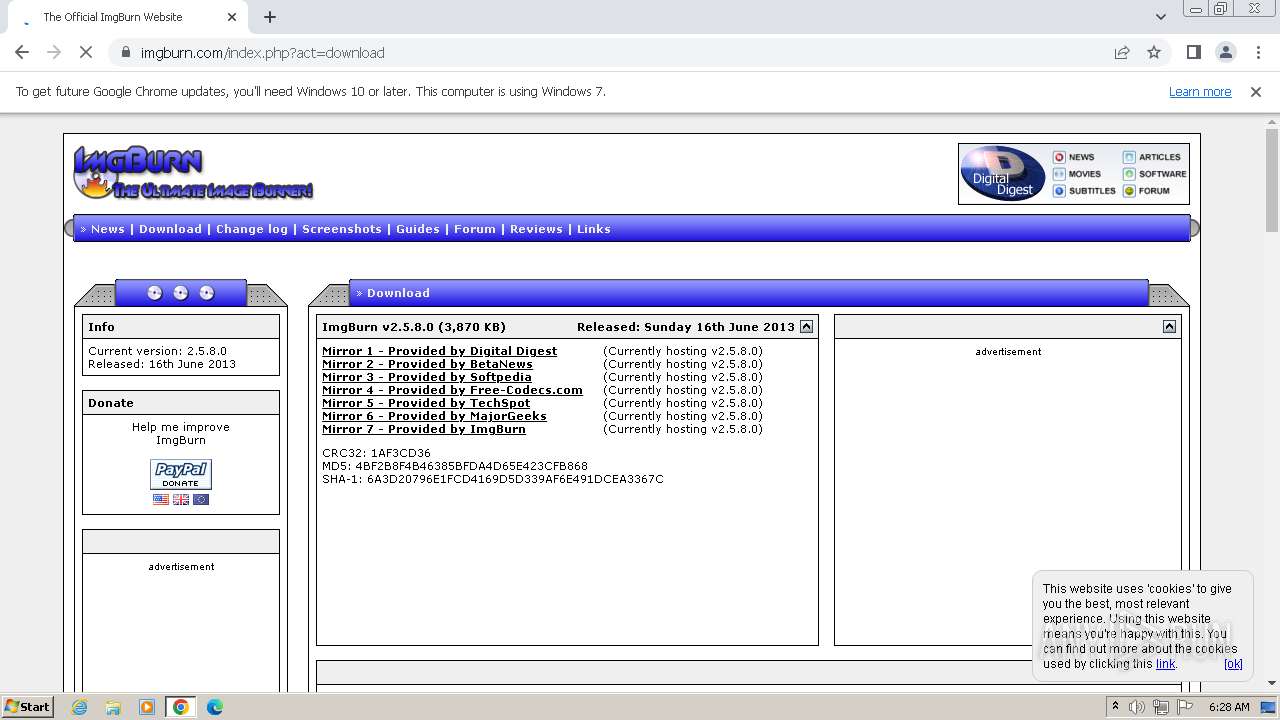Download from Mirror 7 ImgBurn

tap(423, 429)
